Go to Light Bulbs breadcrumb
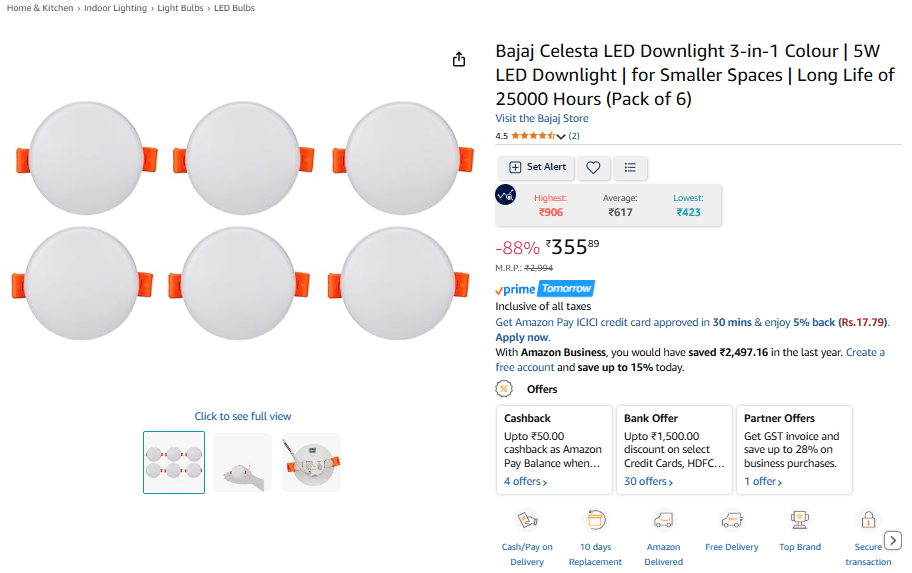This screenshot has width=912, height=573. (180, 8)
